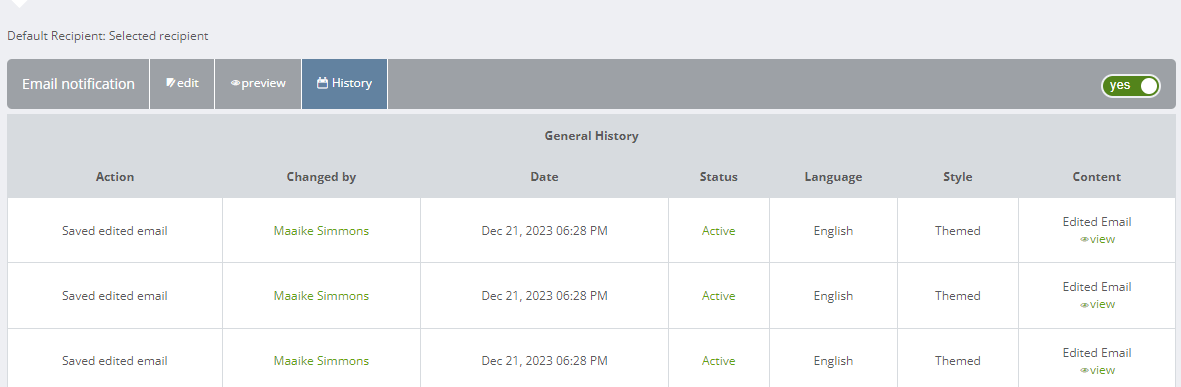The width and height of the screenshot is (1181, 387).
Task: Toggle the green 'yes' switch off
Action: coord(1131,85)
